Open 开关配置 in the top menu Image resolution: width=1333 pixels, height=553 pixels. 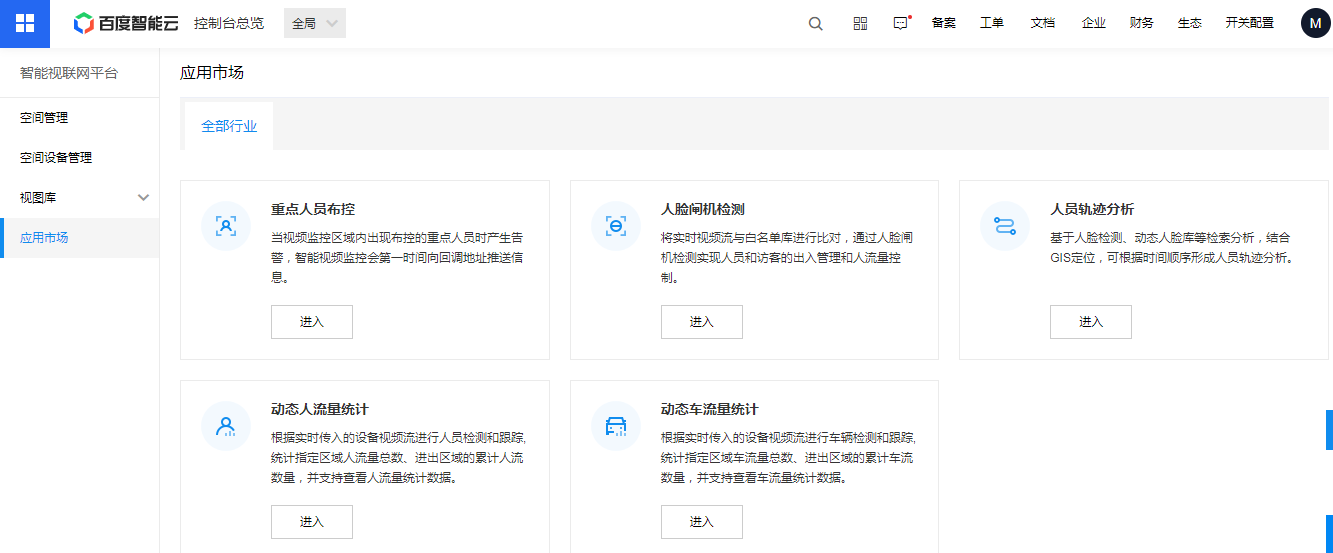click(x=1250, y=23)
